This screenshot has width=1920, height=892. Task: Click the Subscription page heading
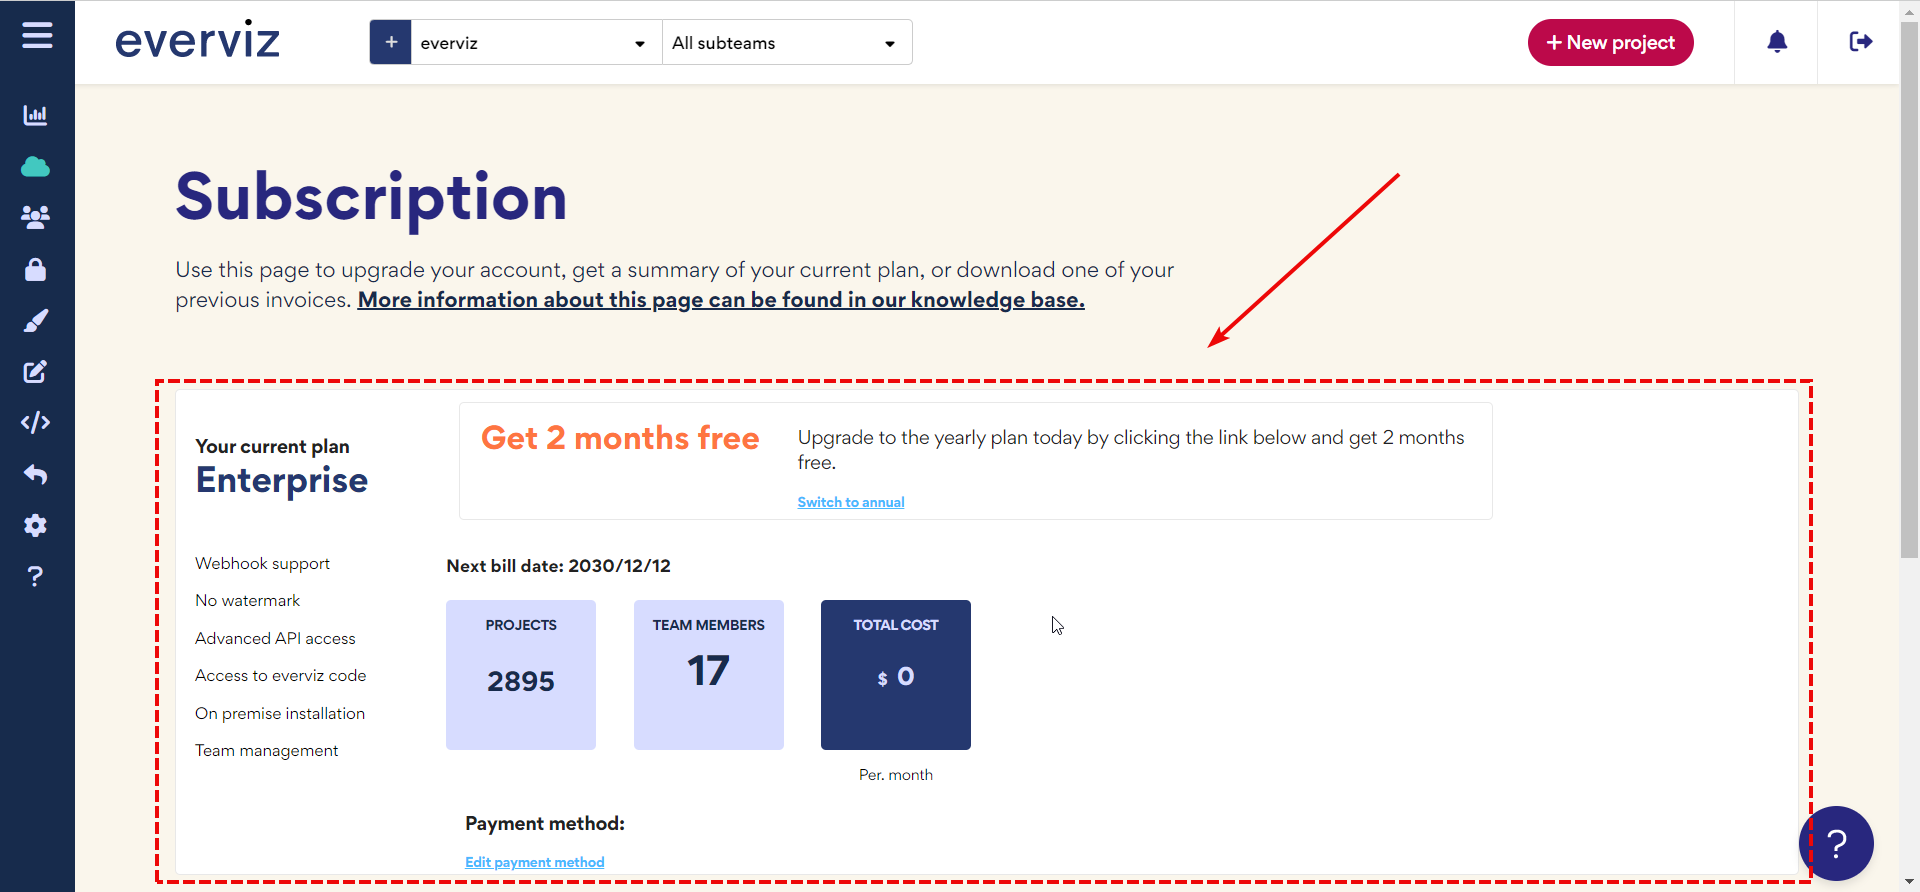[x=371, y=198]
